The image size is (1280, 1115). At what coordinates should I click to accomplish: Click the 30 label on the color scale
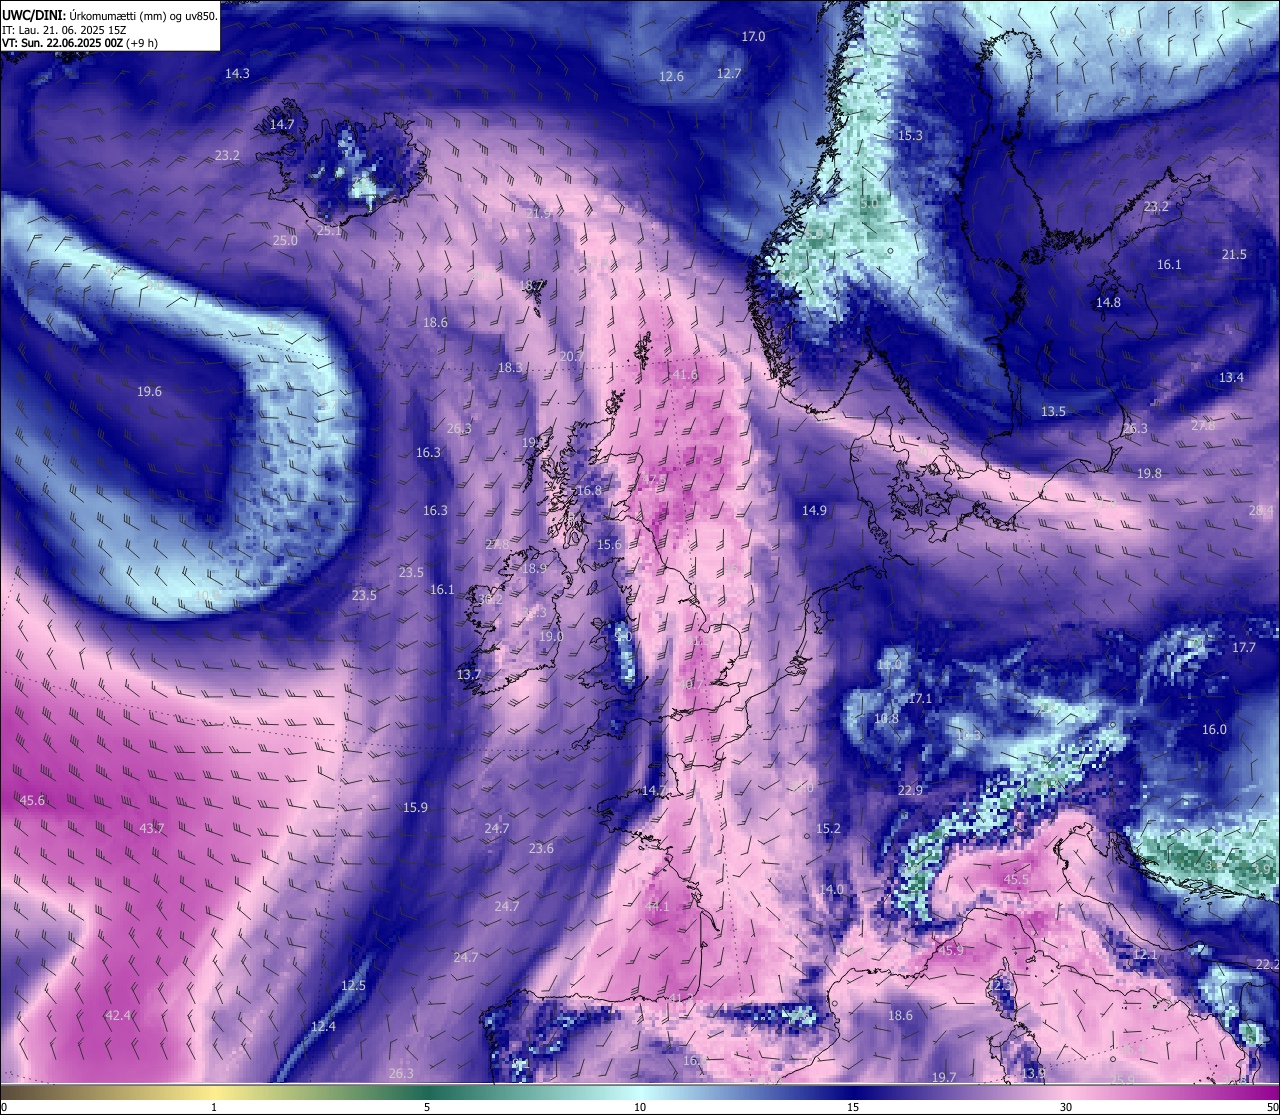tap(1066, 1107)
